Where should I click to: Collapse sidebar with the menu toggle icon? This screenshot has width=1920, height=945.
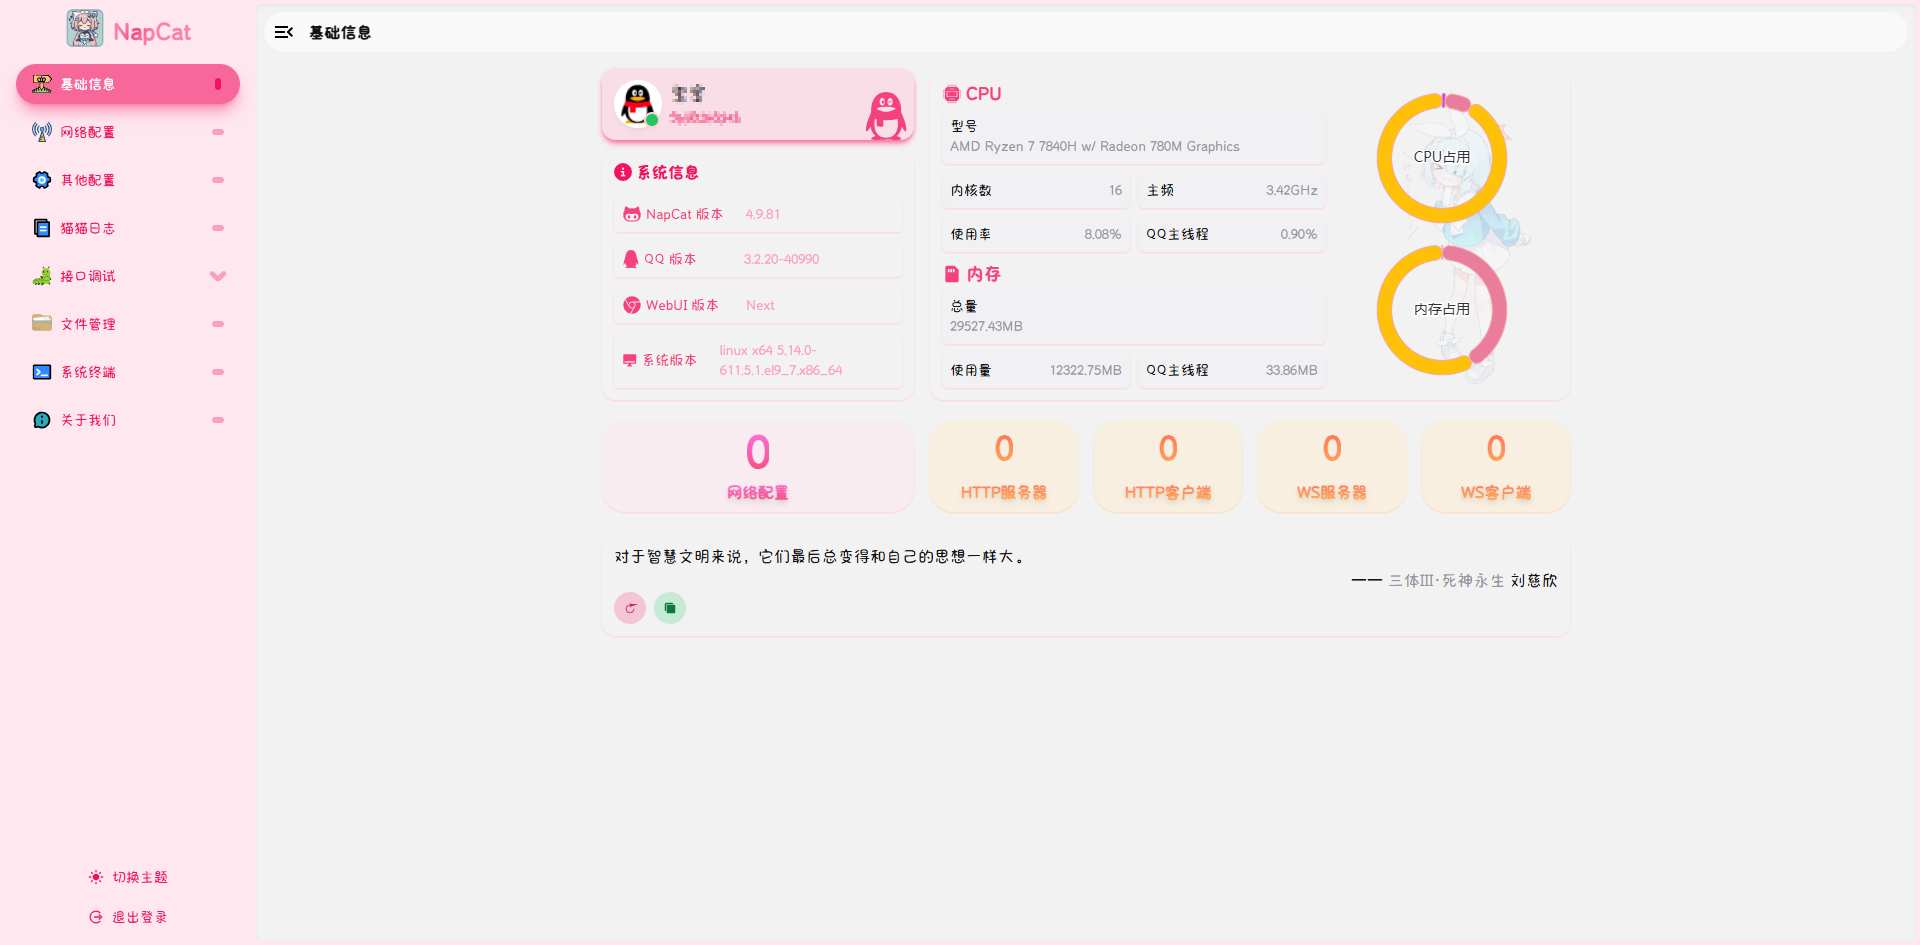(284, 32)
